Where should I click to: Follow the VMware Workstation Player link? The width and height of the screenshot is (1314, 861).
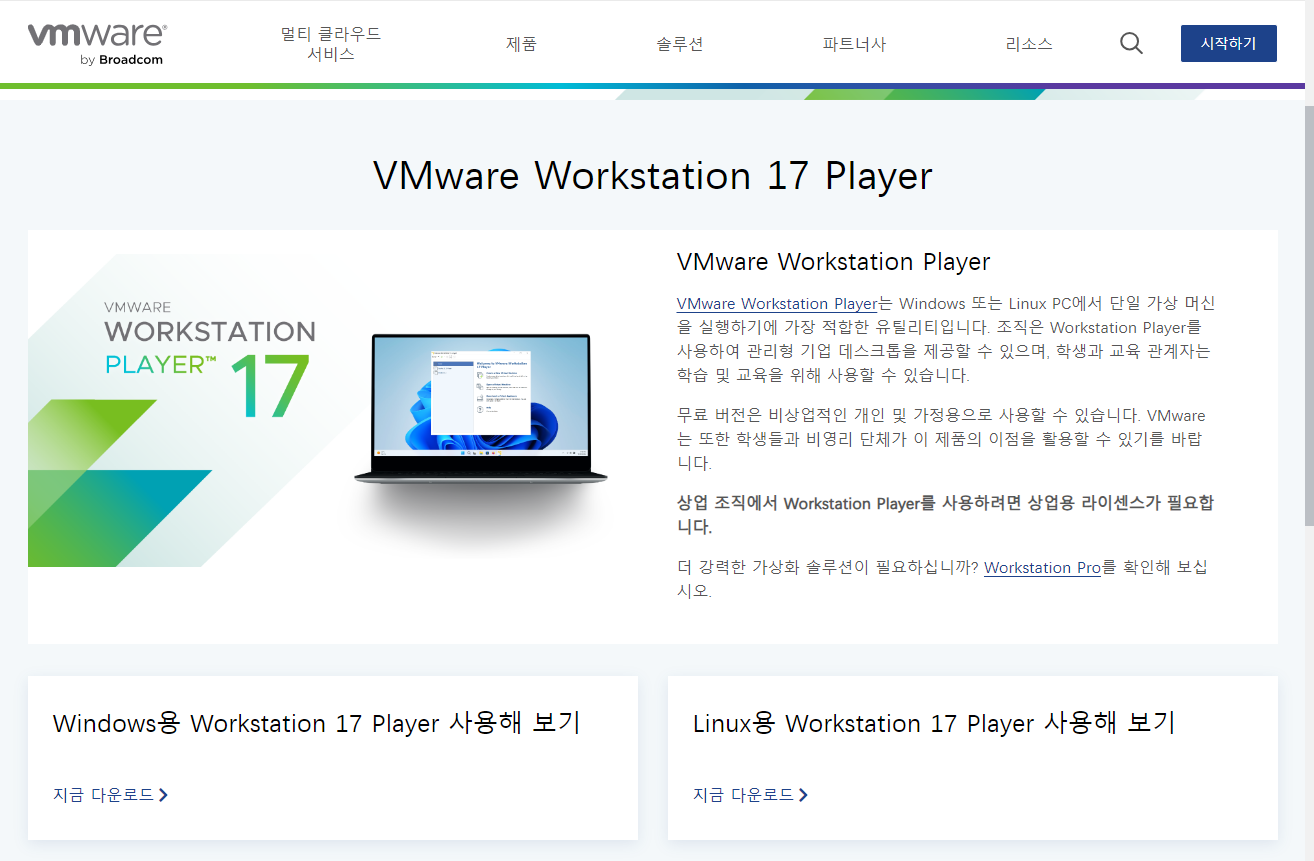click(x=777, y=303)
